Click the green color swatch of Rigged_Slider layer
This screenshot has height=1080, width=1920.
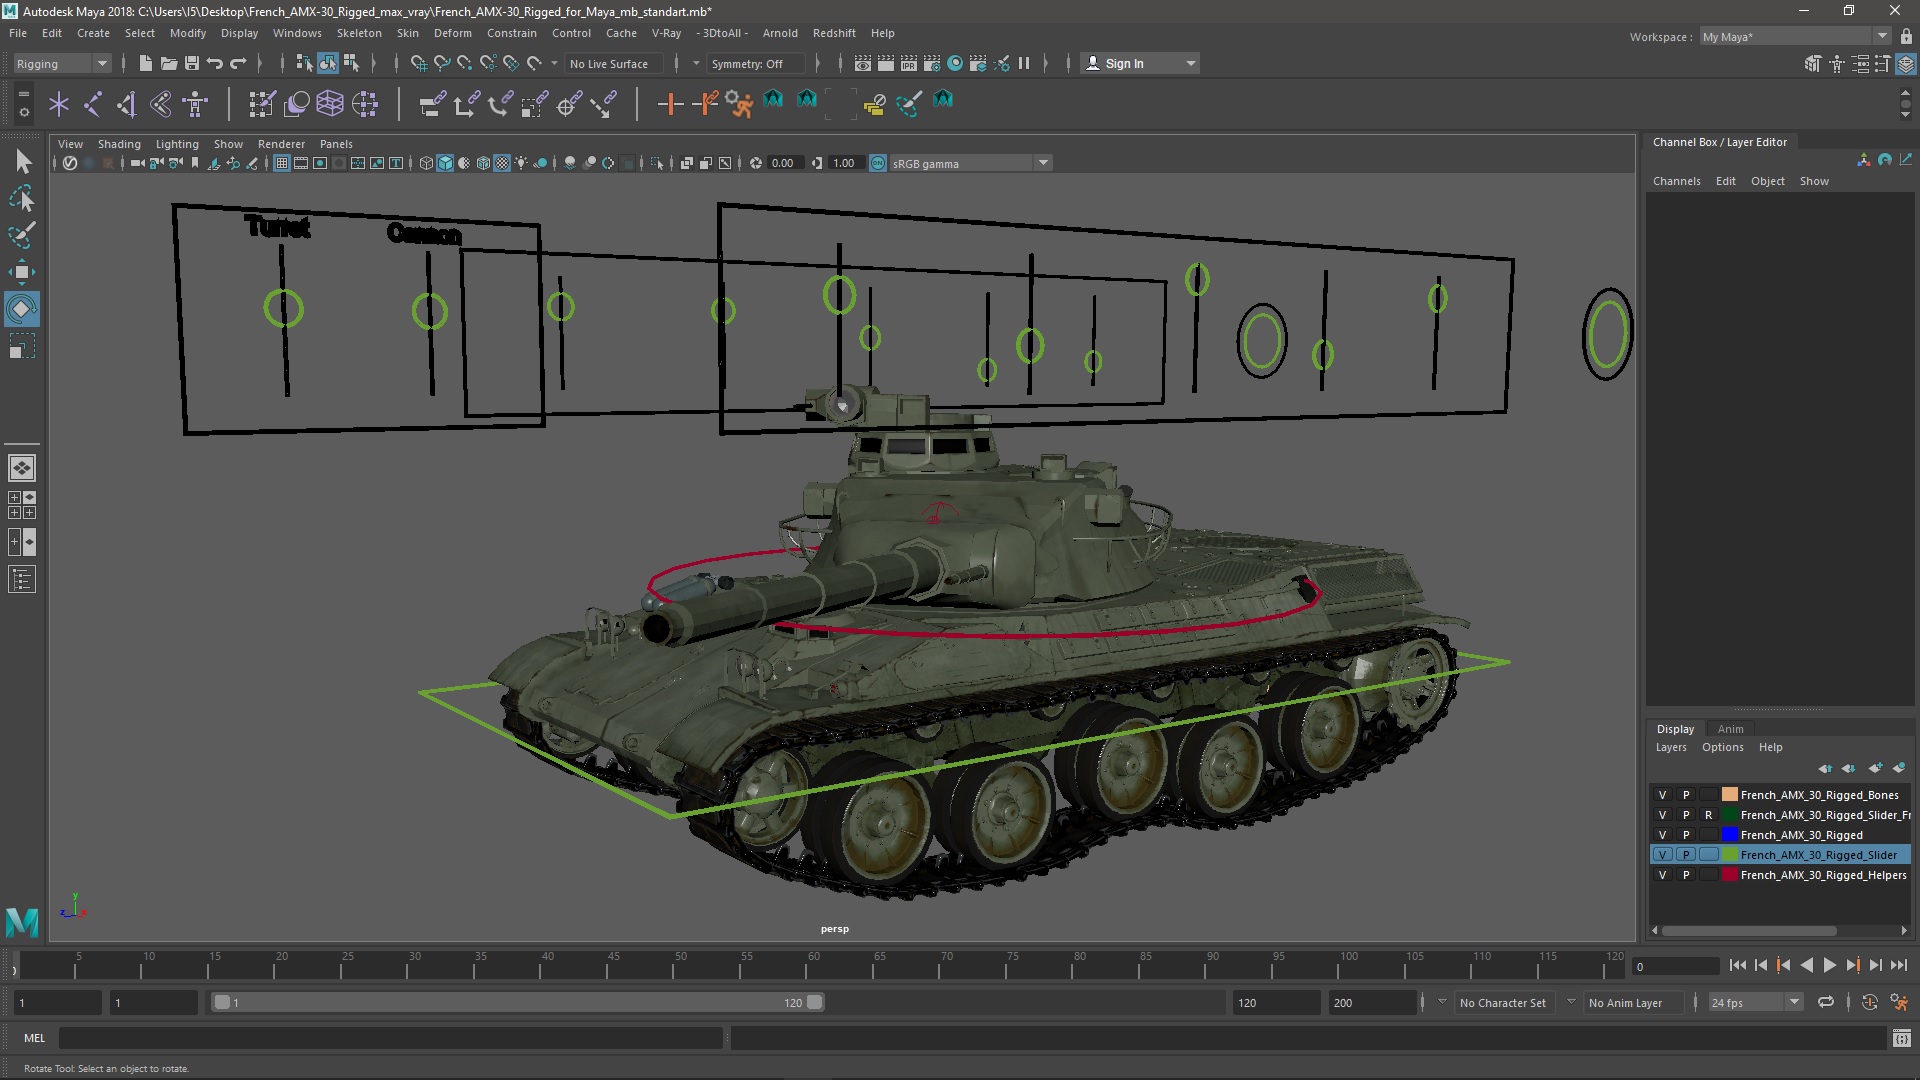[x=1729, y=855]
